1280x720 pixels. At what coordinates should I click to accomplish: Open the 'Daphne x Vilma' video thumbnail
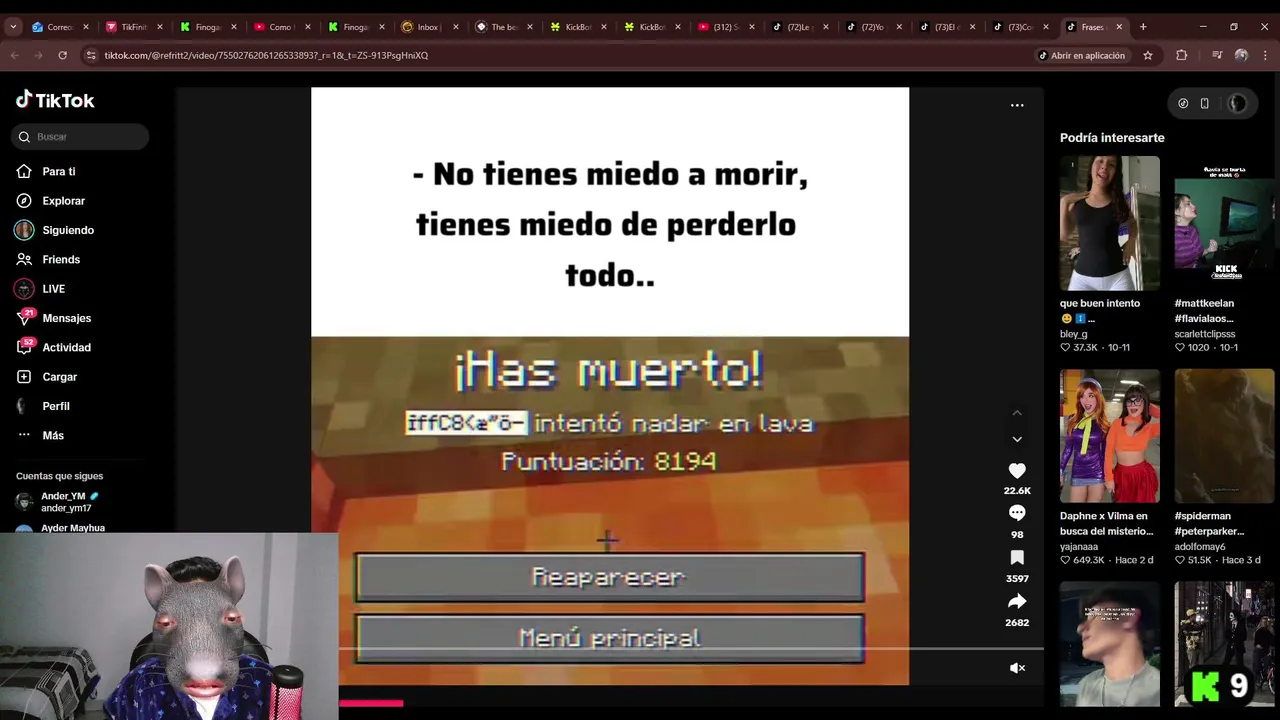point(1110,436)
